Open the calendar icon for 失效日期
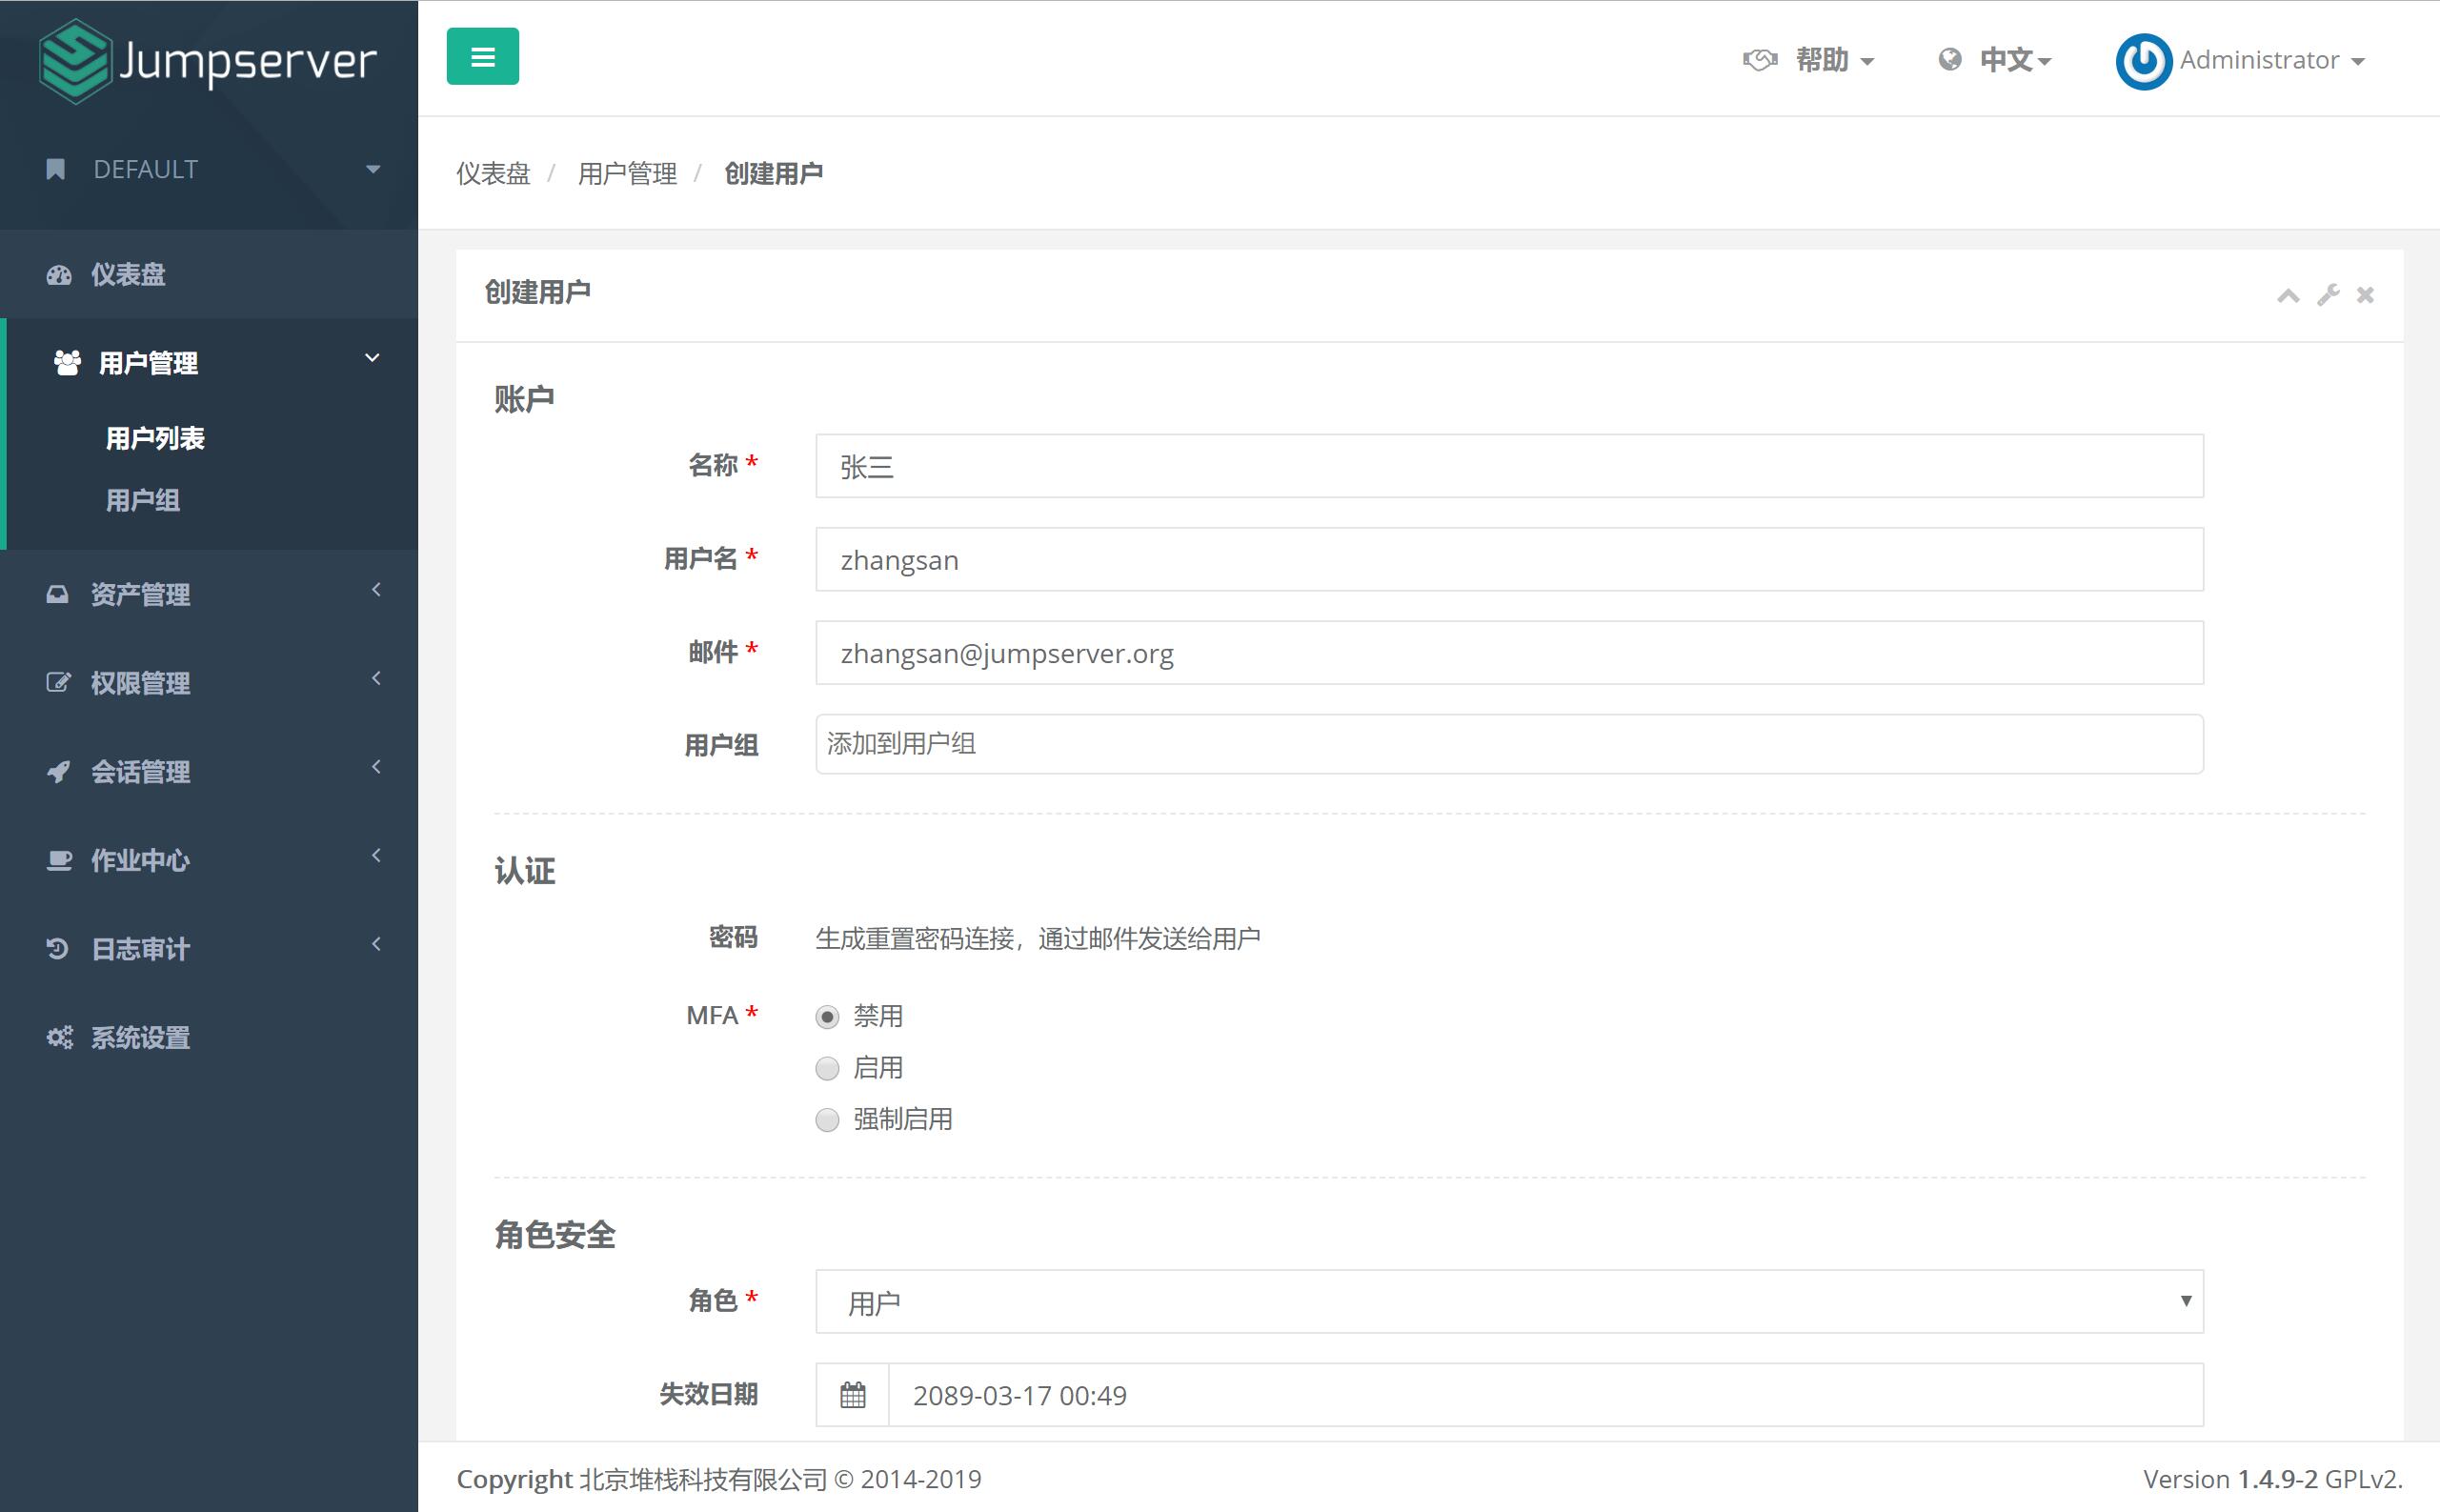 pos(852,1395)
